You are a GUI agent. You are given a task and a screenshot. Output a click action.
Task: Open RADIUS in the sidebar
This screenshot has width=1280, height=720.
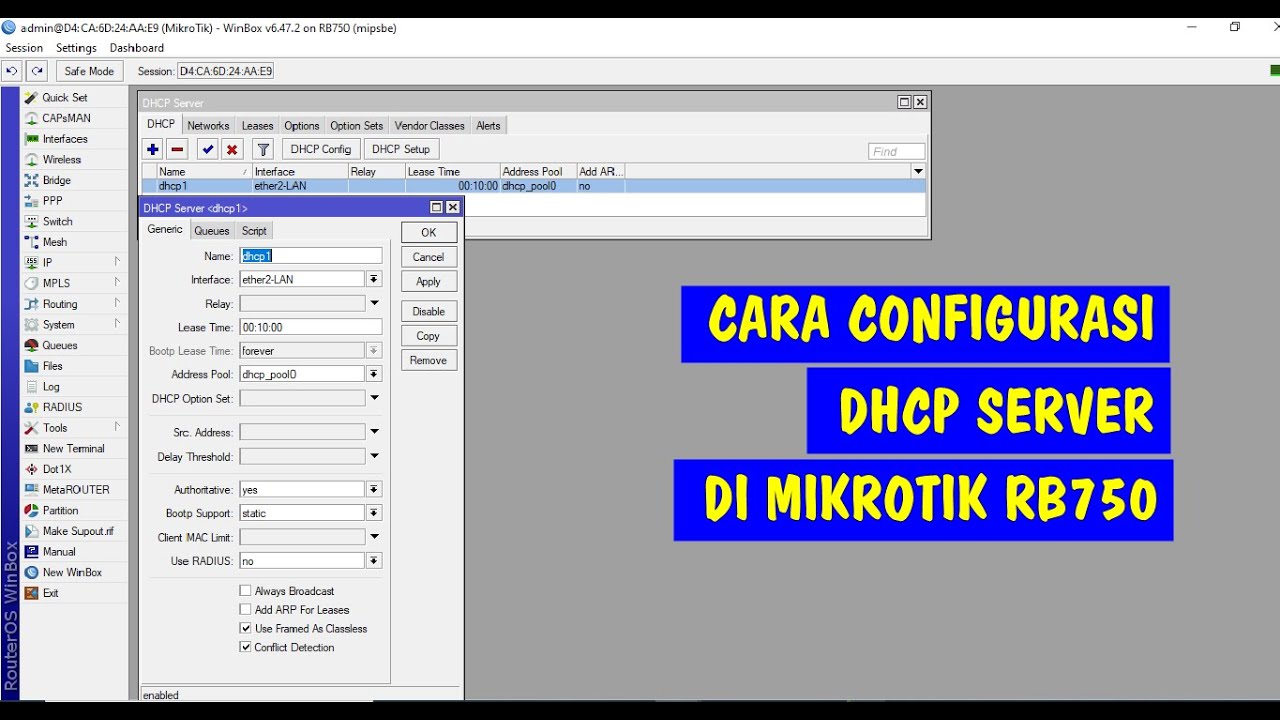pos(62,407)
